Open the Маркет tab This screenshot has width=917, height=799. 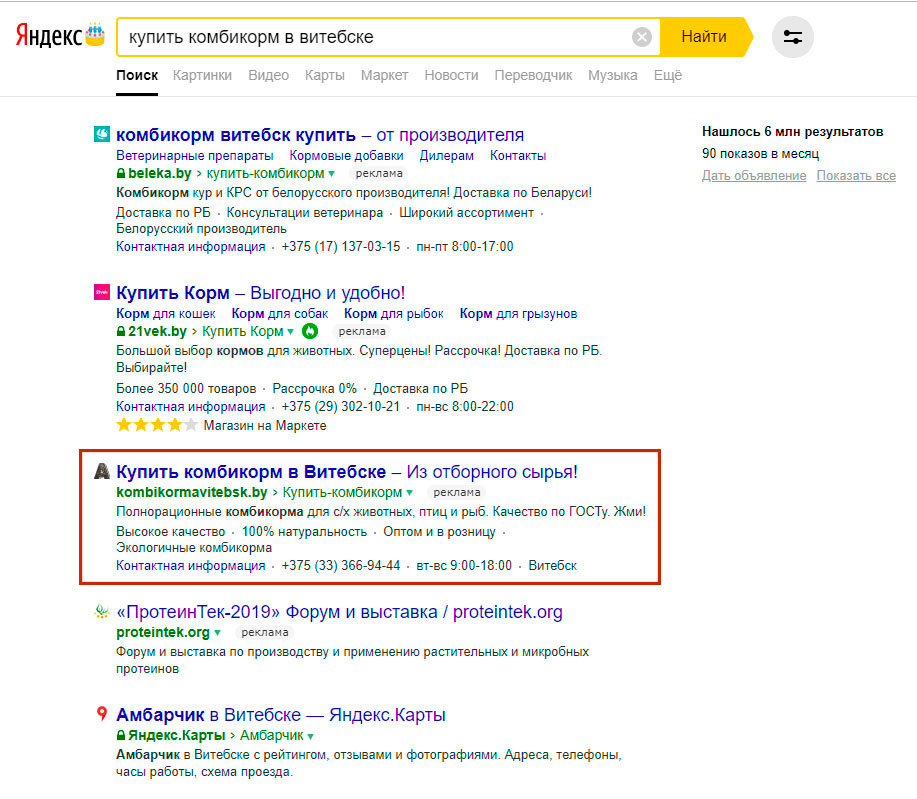(384, 75)
